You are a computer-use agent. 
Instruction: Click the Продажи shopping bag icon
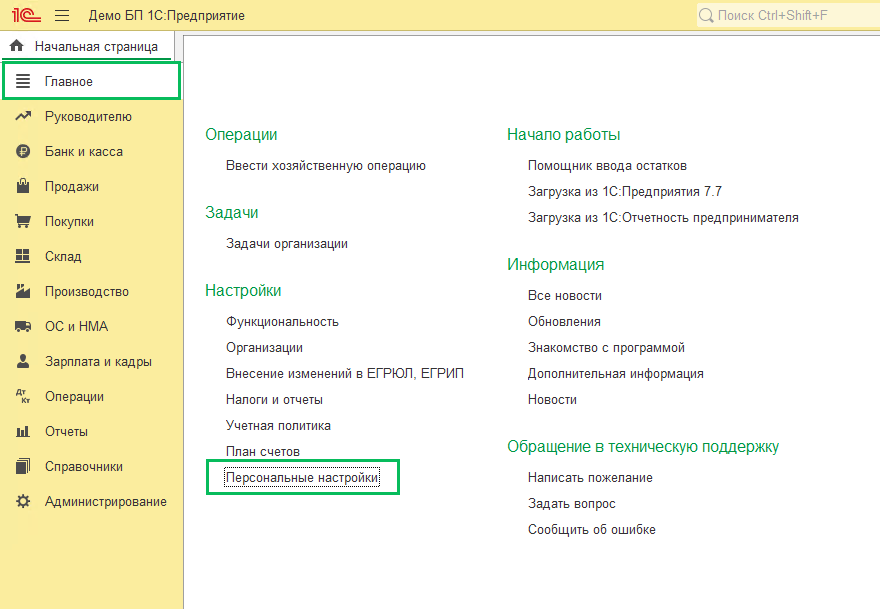[23, 186]
